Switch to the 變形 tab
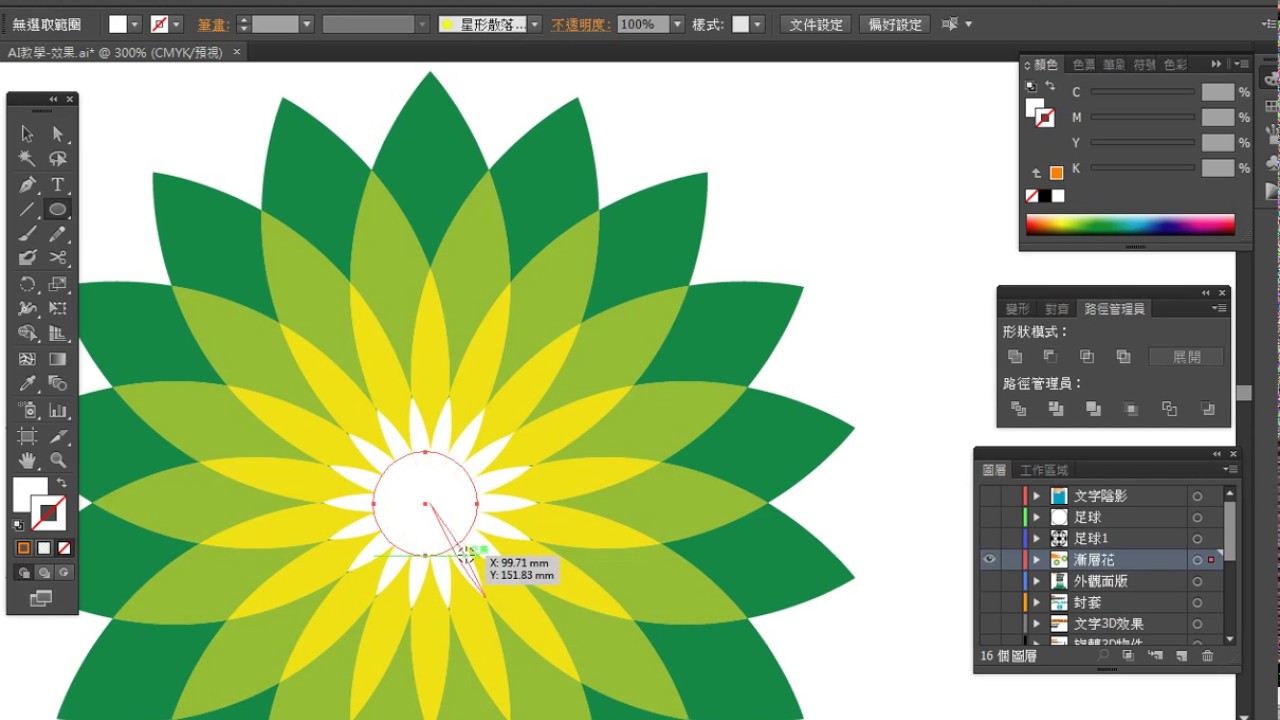Screen dimensions: 1280x720 coord(1017,309)
